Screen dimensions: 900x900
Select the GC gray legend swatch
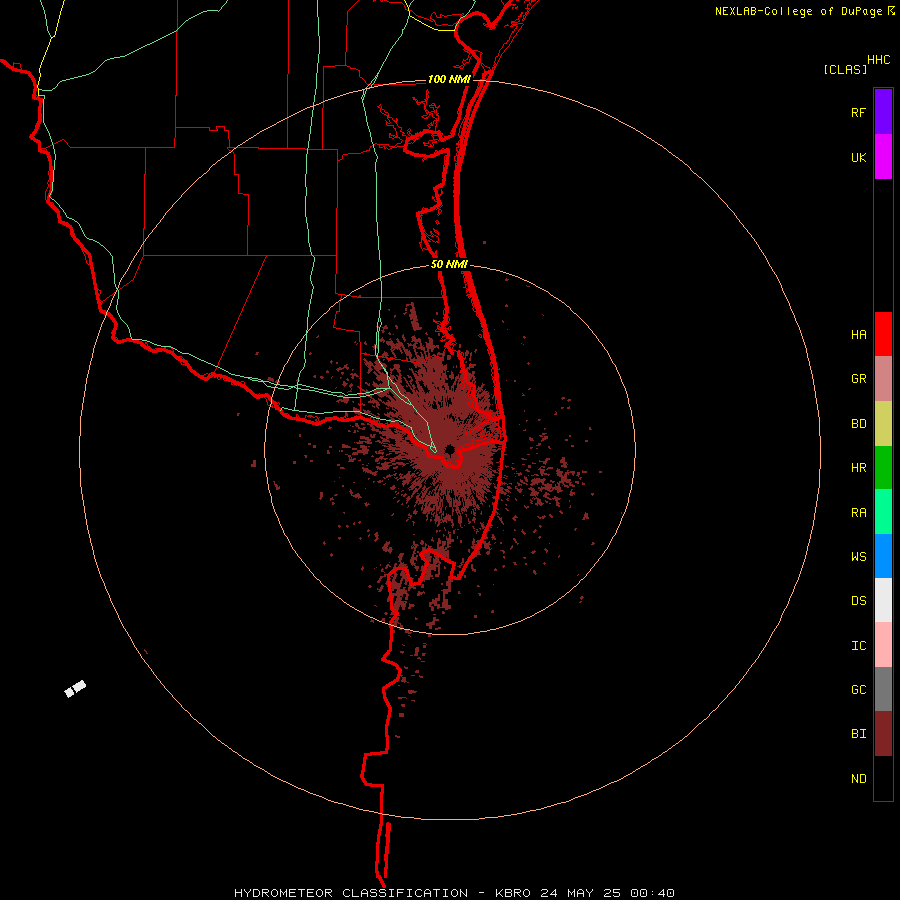coord(883,689)
